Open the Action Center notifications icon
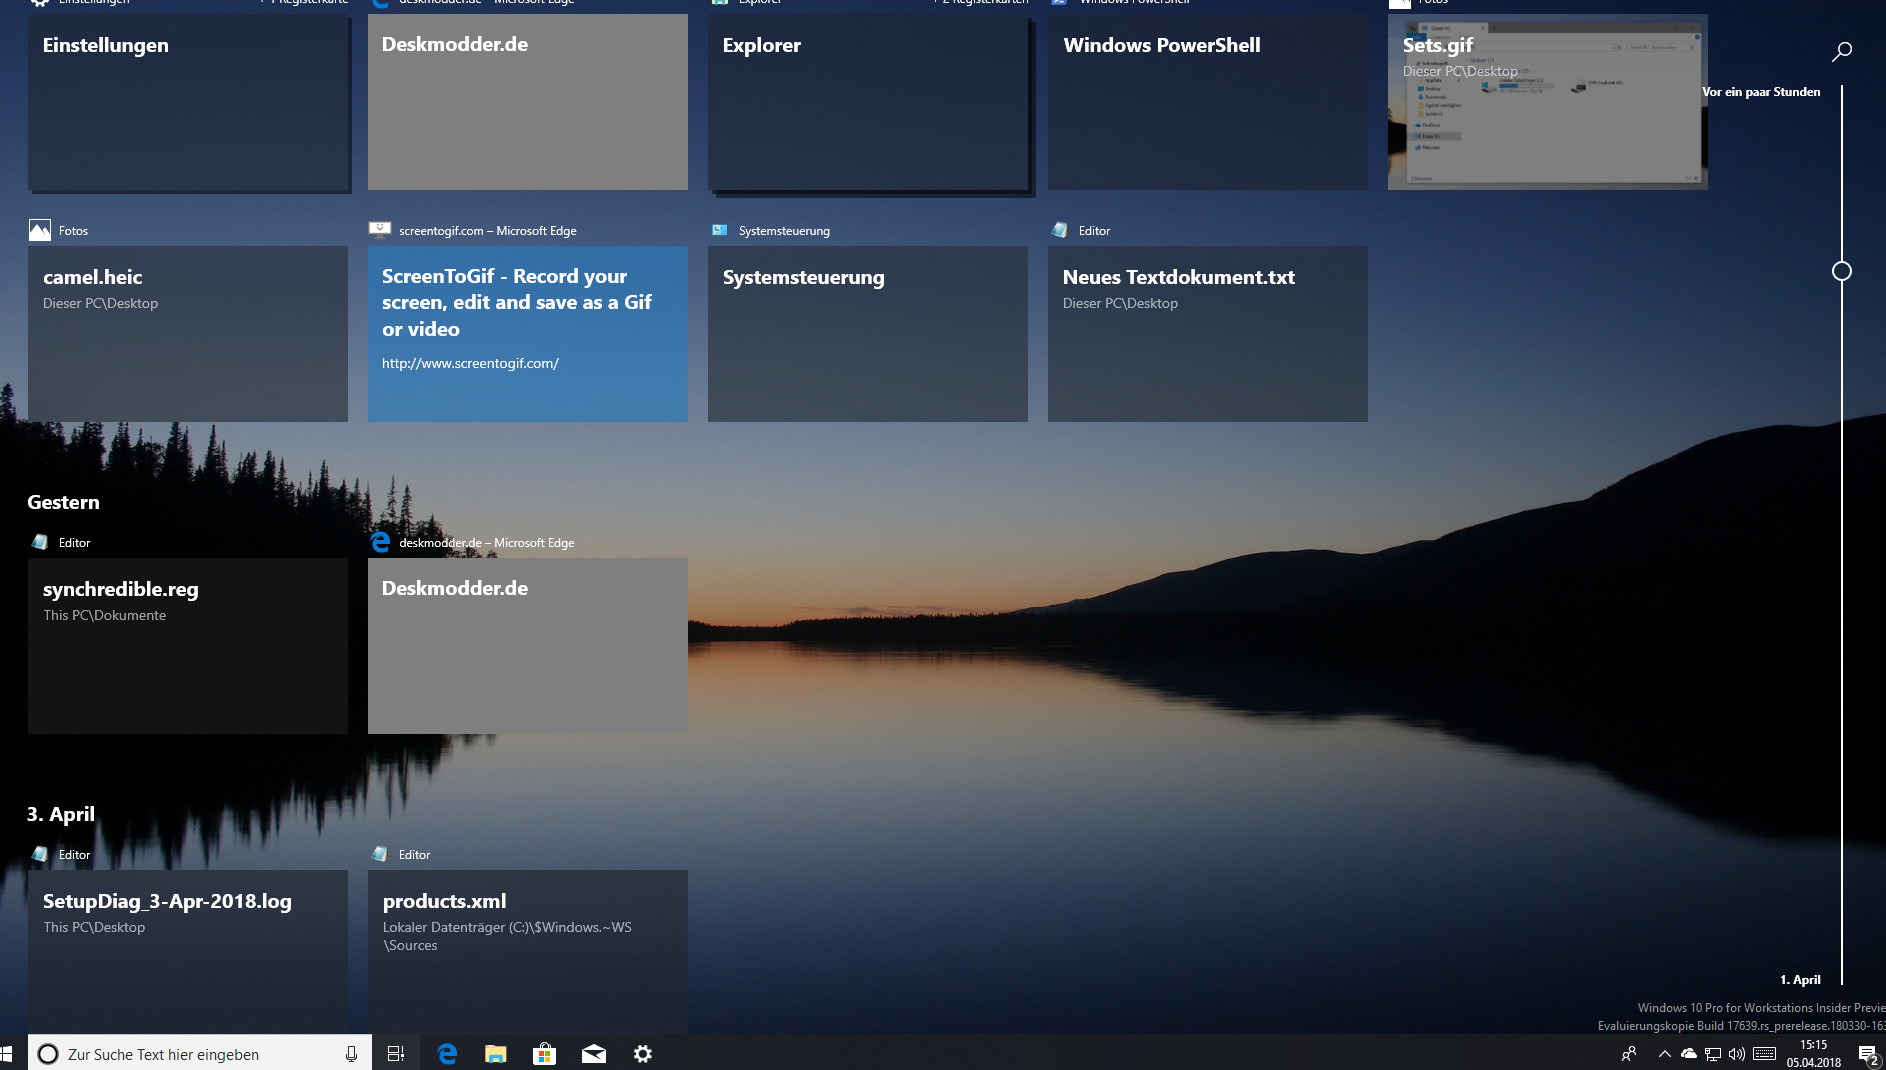 [x=1868, y=1054]
